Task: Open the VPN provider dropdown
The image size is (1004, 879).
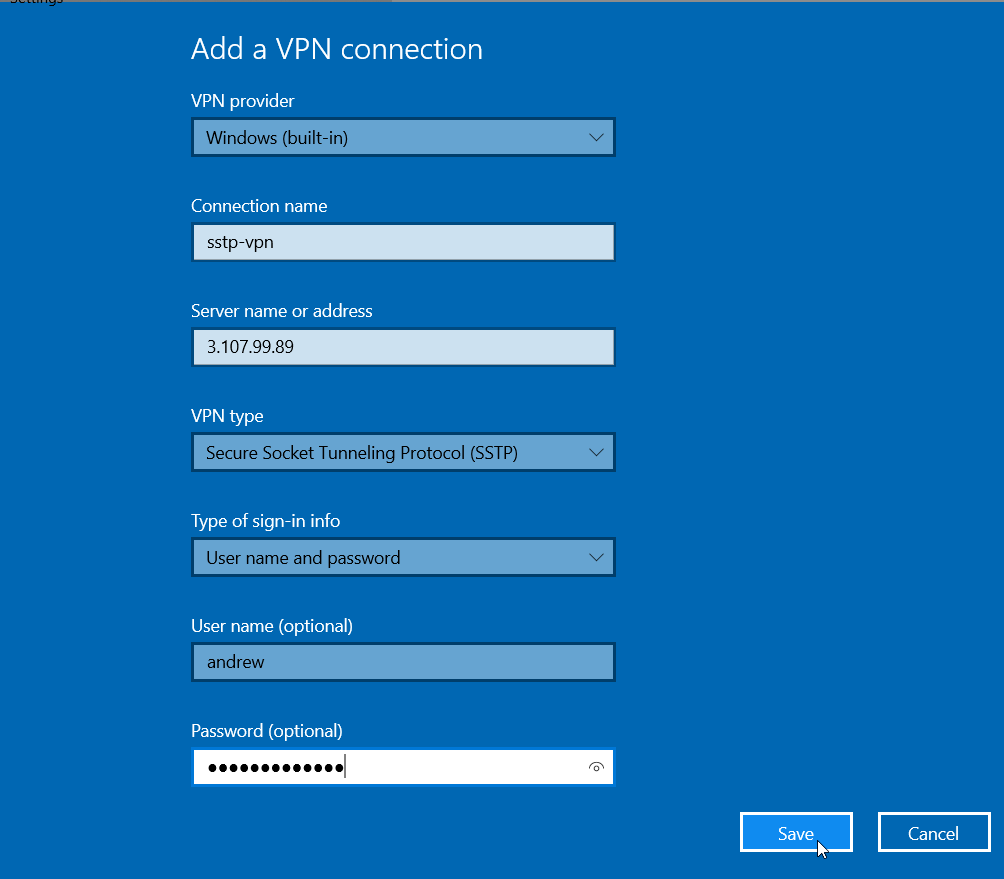Action: [x=403, y=137]
